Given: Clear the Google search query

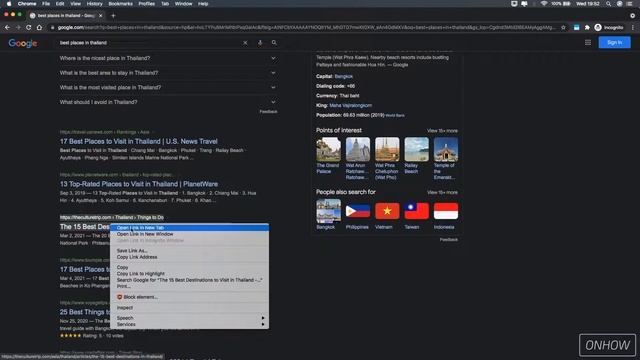Looking at the screenshot, I should [245, 42].
